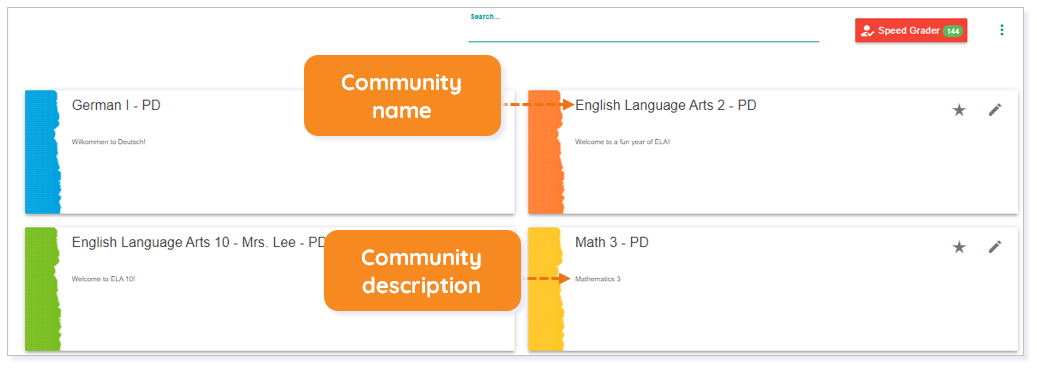Click the "Wilkommen to Deutsch!" description
This screenshot has width=1037, height=371.
point(108,142)
